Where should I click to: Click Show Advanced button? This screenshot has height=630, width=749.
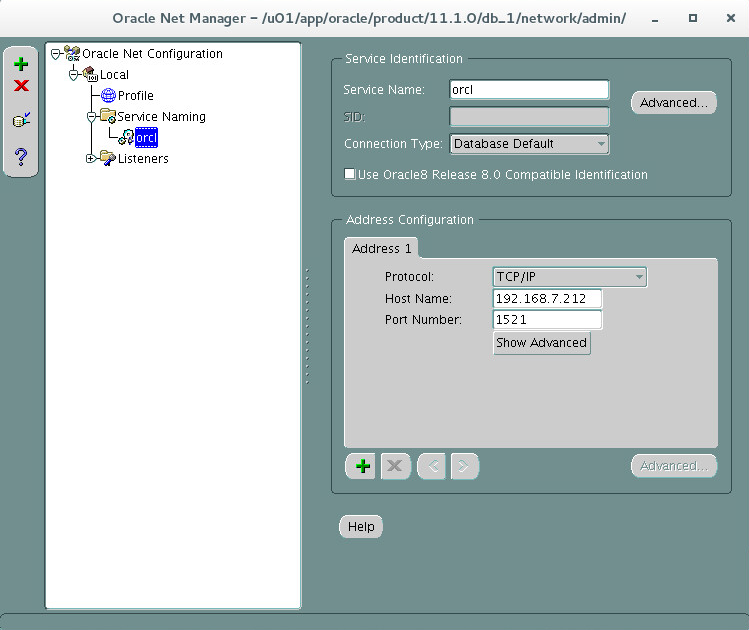(542, 343)
